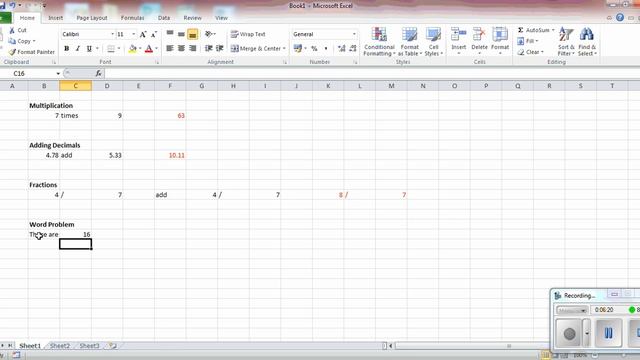The image size is (640, 360).
Task: Open Clear dropdown in Editing group
Action: click(530, 52)
